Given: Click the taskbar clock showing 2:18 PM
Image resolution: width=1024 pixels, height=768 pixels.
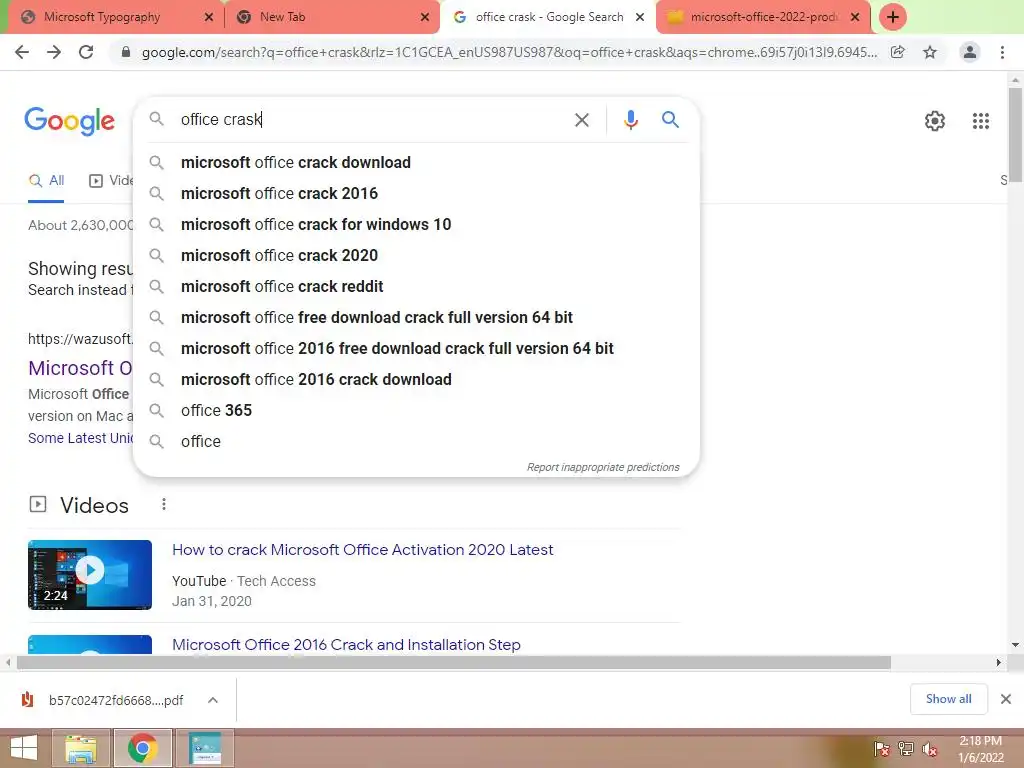Looking at the screenshot, I should (x=980, y=749).
